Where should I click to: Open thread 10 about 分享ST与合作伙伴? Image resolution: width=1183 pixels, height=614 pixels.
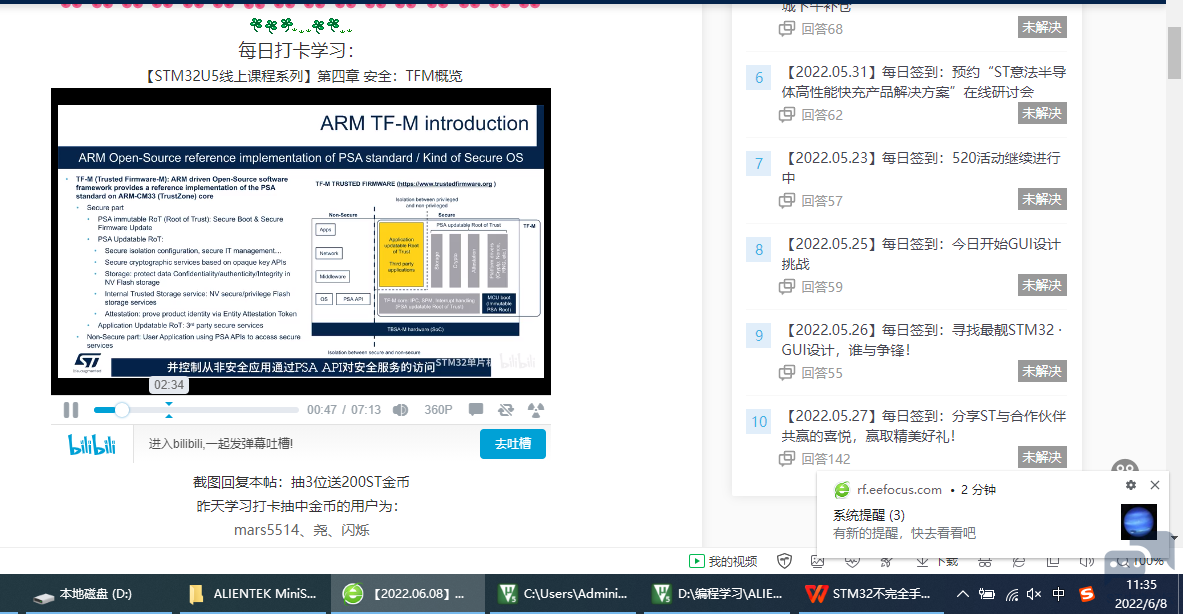coord(923,425)
